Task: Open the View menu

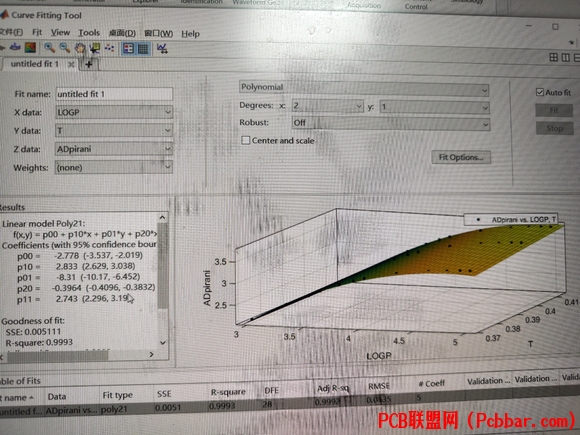Action: 60,33
